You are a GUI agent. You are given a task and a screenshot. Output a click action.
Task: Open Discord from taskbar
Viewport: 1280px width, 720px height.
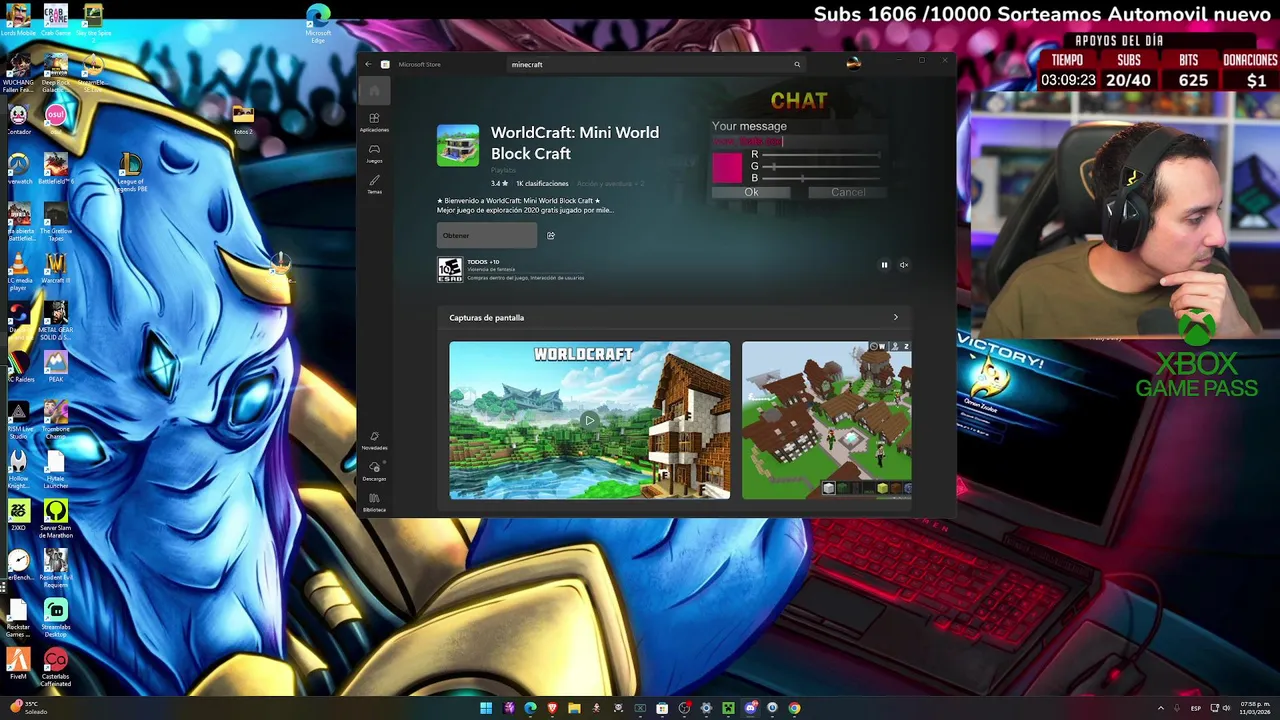pyautogui.click(x=750, y=708)
